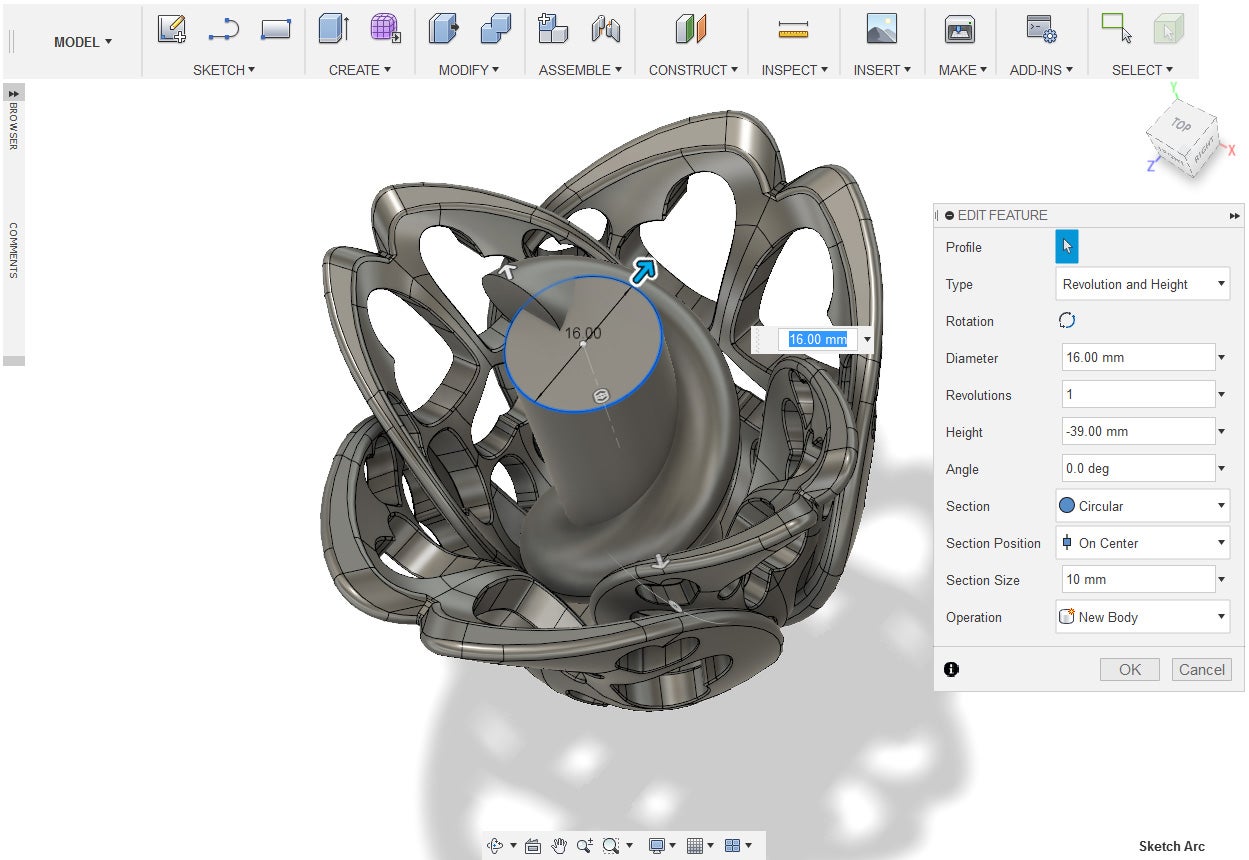Viewport: 1249px width, 860px height.
Task: Open the Section dropdown showing Circular
Action: pyautogui.click(x=1143, y=506)
